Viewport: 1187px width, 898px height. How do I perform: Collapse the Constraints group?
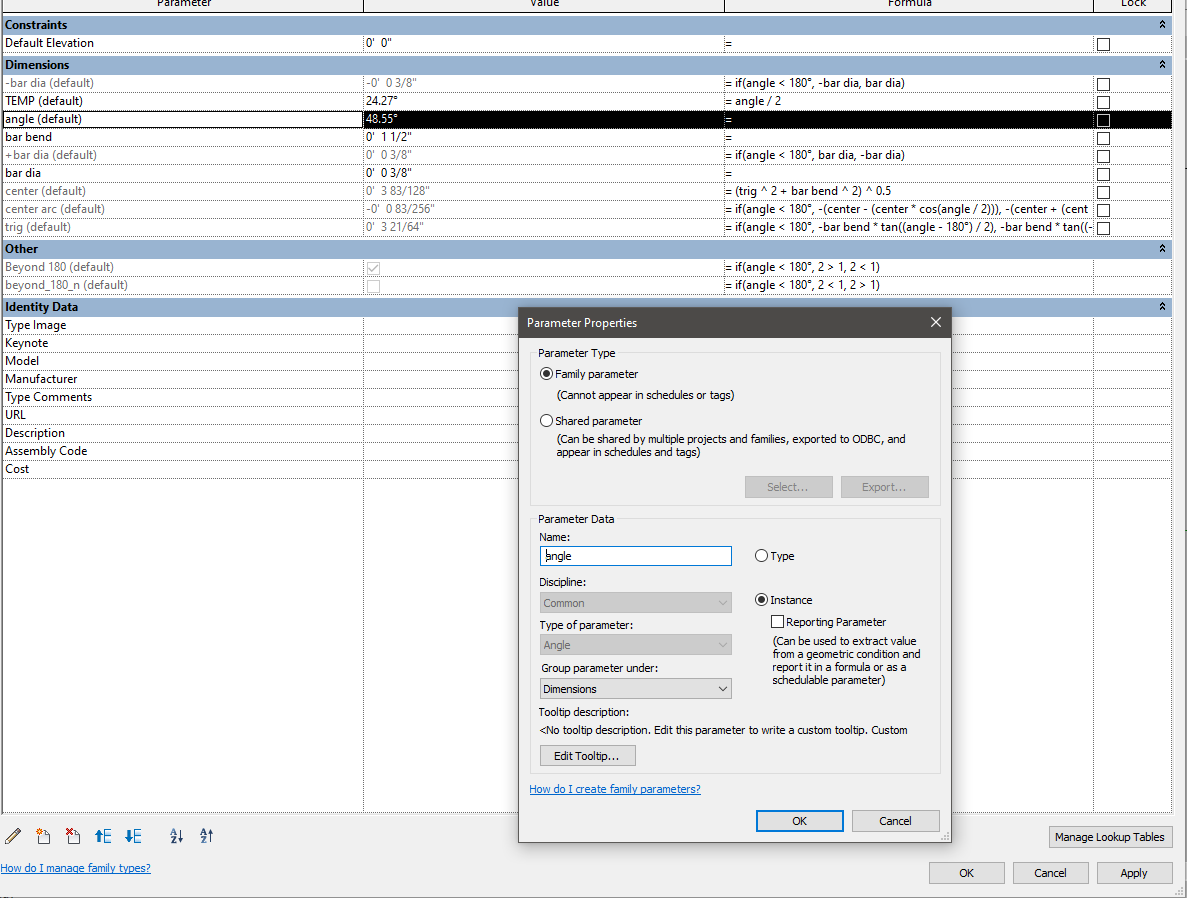click(x=1162, y=25)
